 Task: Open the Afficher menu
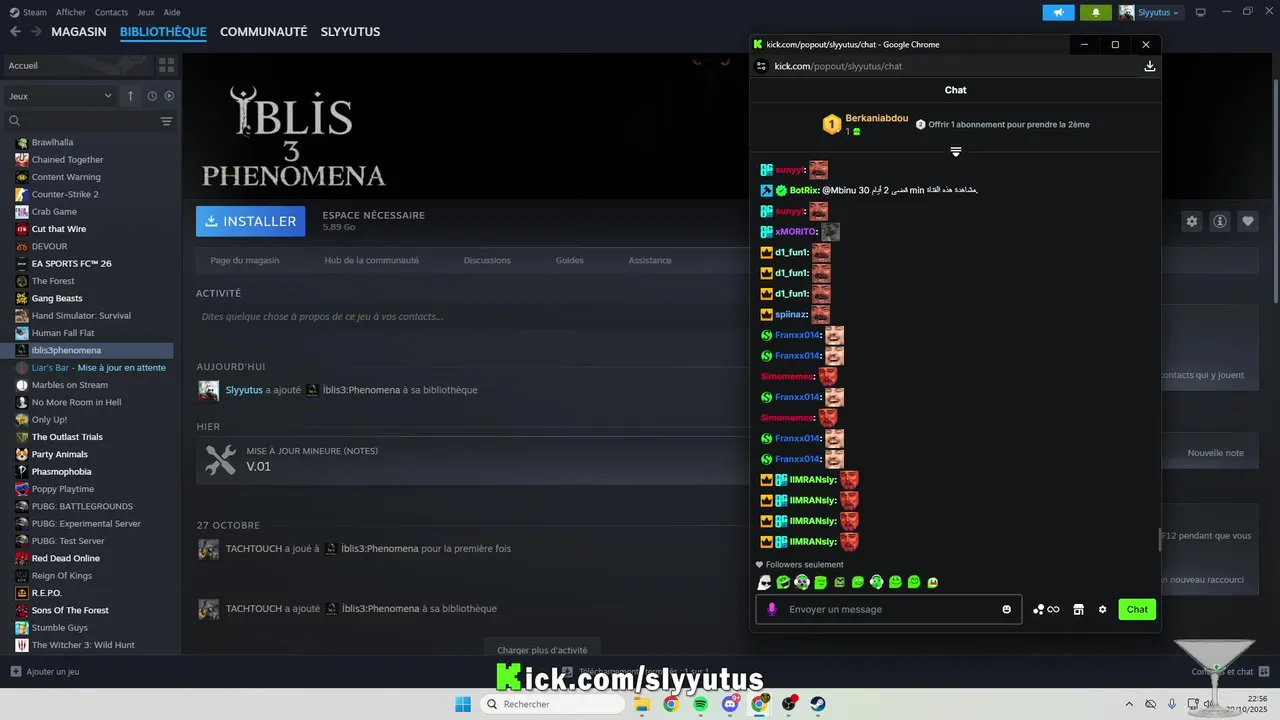pyautogui.click(x=70, y=12)
